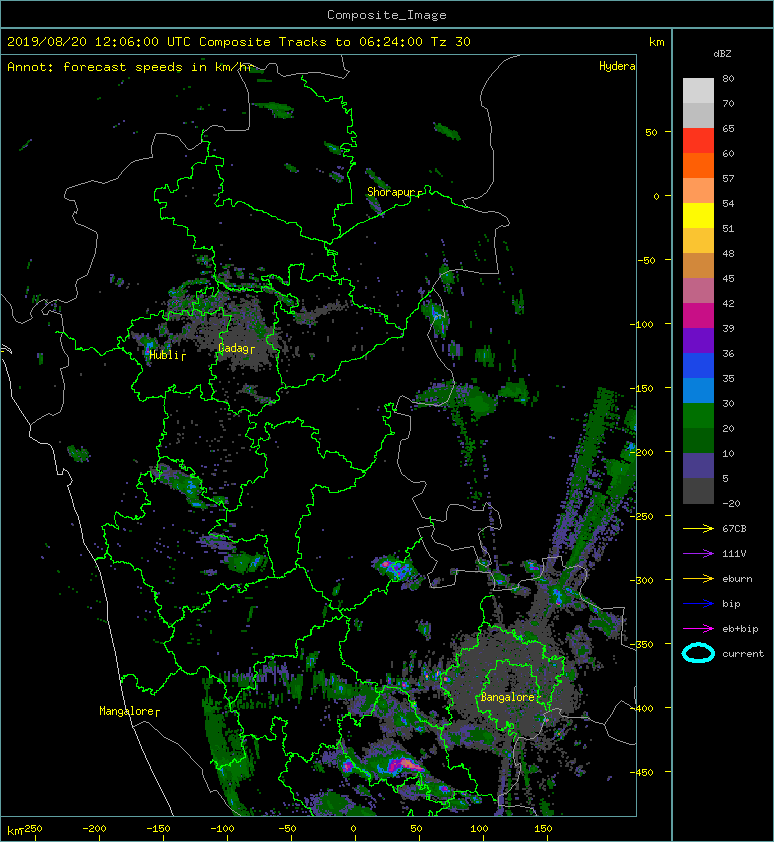
Task: Click the yellow 67CB track arrow in legend
Action: [698, 528]
